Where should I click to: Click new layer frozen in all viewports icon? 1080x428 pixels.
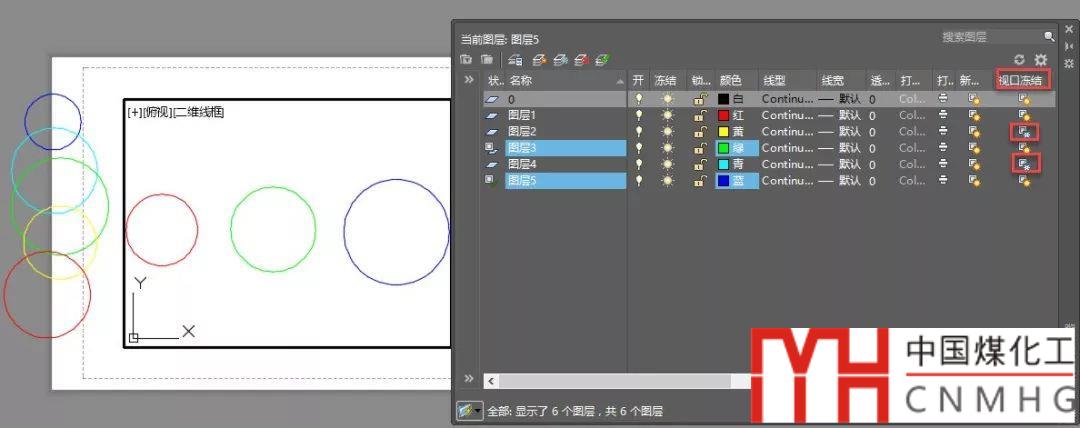[x=561, y=60]
